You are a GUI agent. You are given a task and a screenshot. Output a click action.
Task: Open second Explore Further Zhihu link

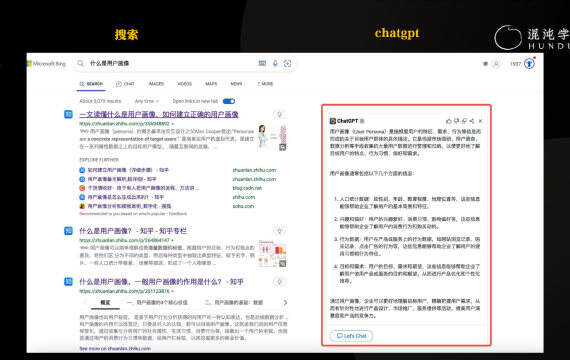point(122,179)
